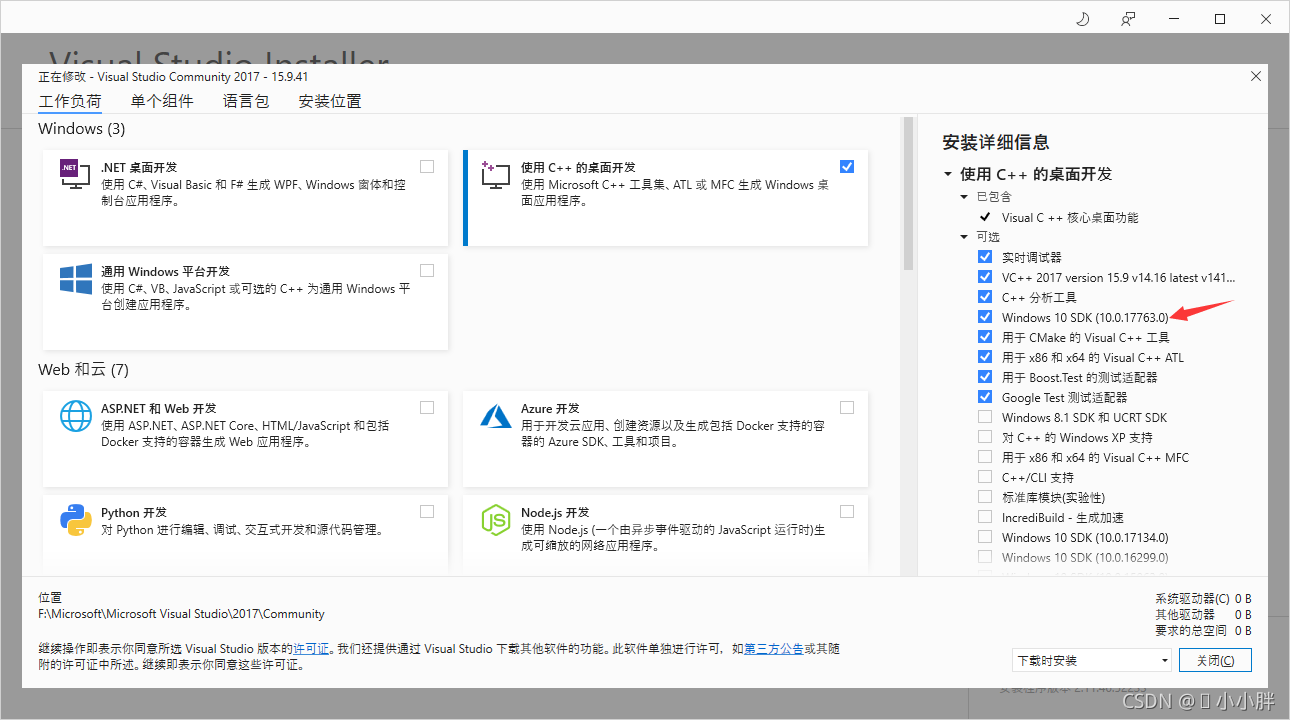Collapse 使用 C++ 的桌面开发 details section

[x=948, y=174]
